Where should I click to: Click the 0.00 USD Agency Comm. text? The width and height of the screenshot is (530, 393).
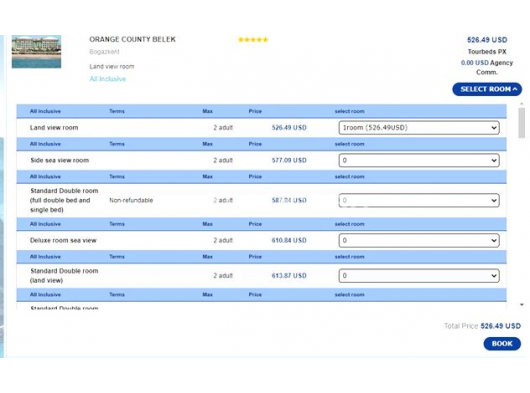[x=487, y=67]
